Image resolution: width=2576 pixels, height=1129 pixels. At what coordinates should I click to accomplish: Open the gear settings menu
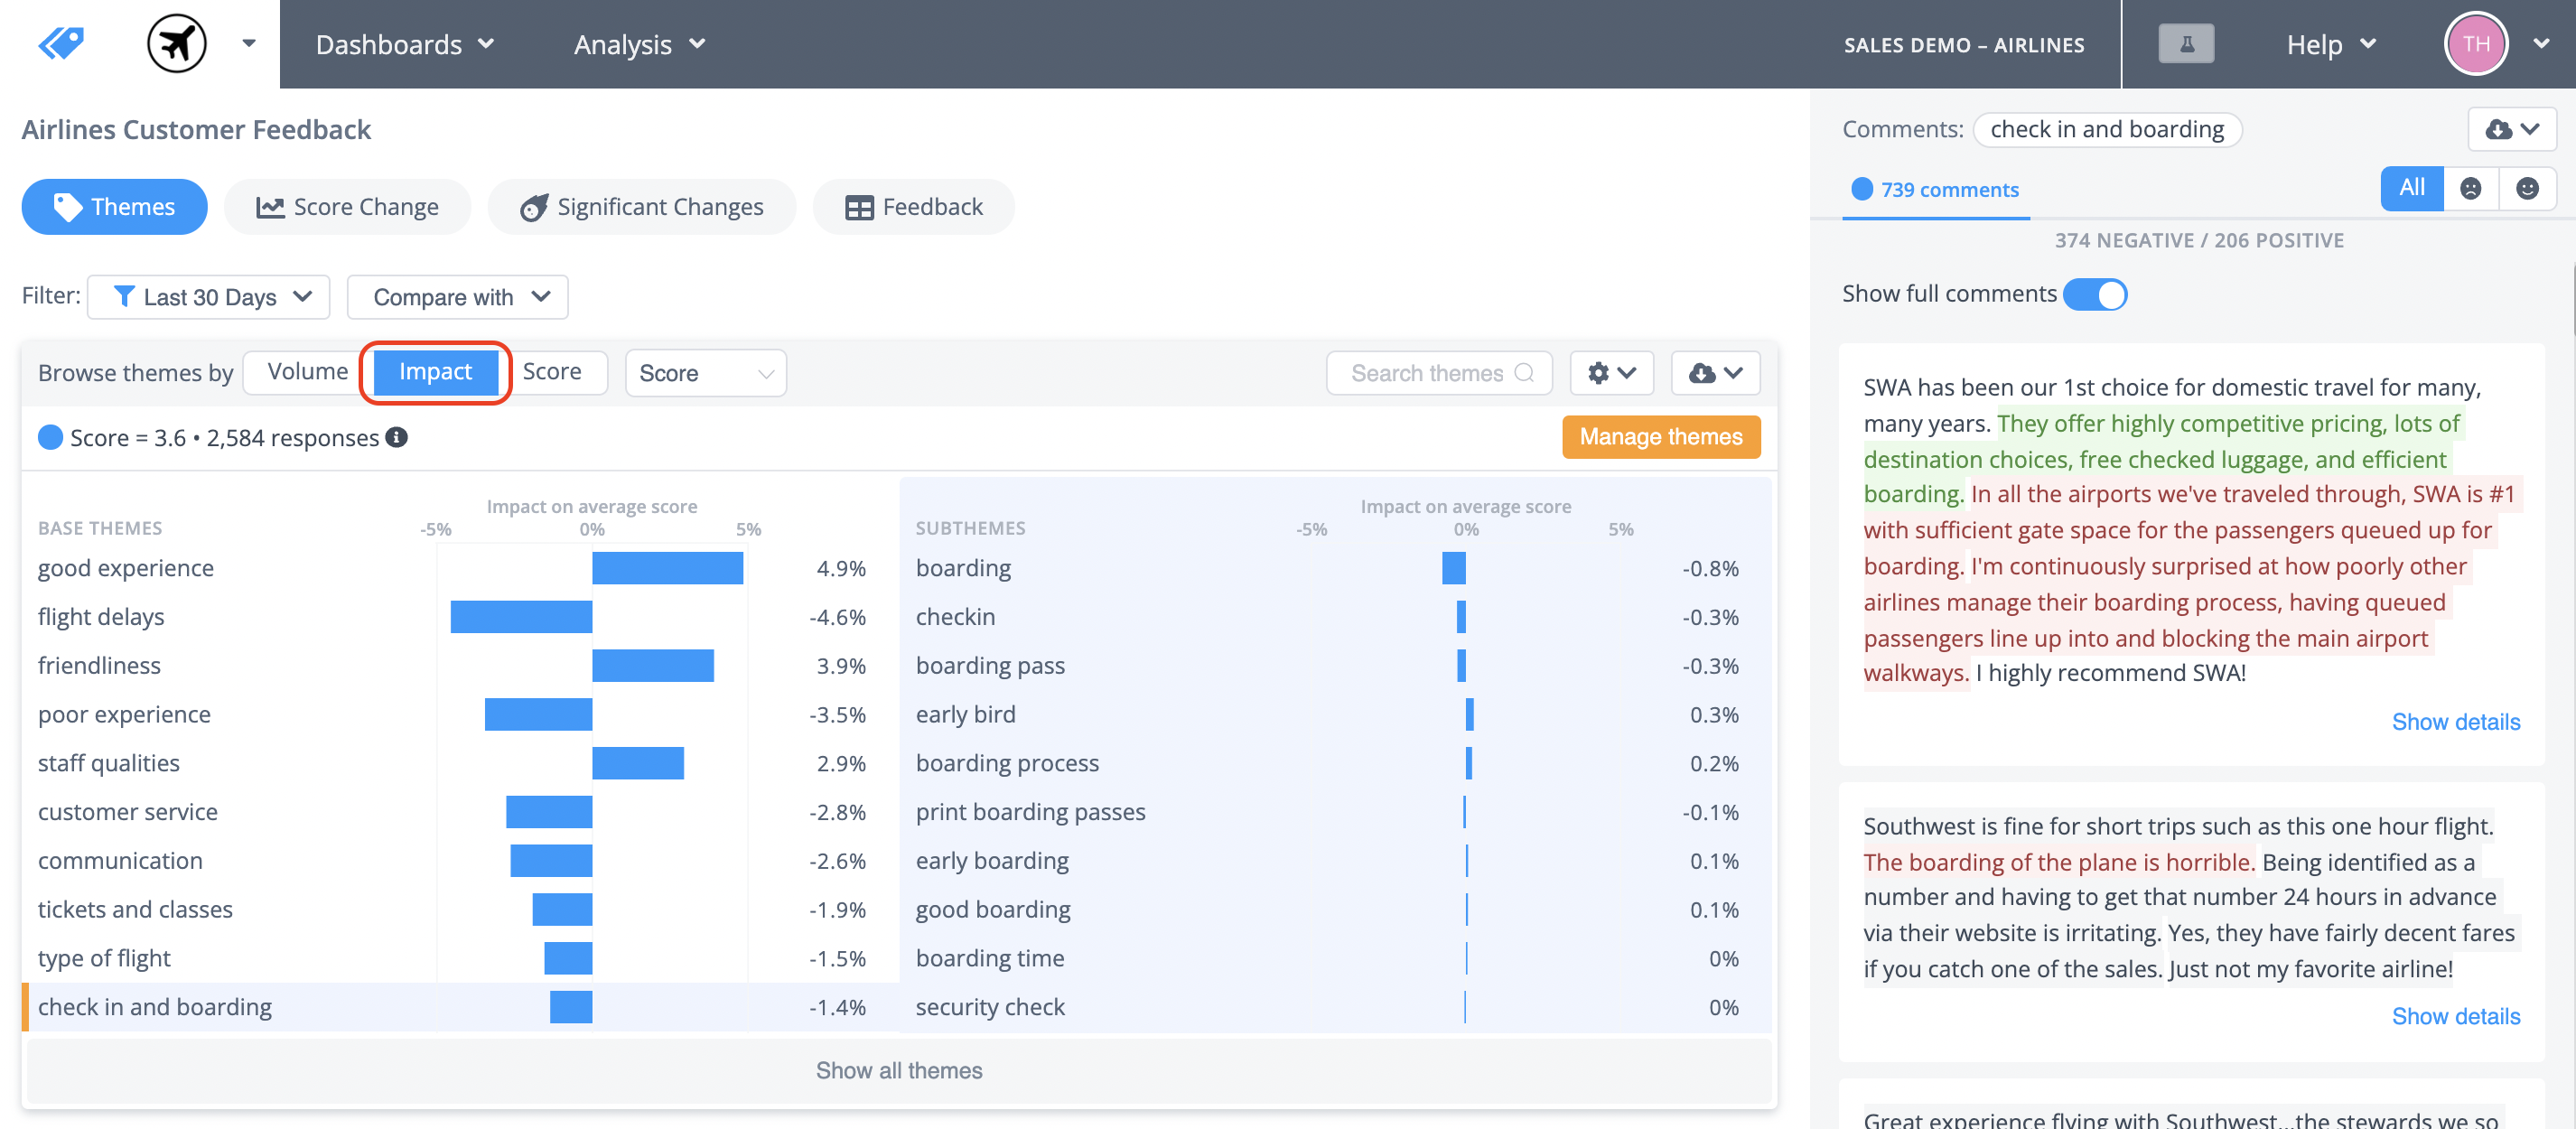[1611, 373]
